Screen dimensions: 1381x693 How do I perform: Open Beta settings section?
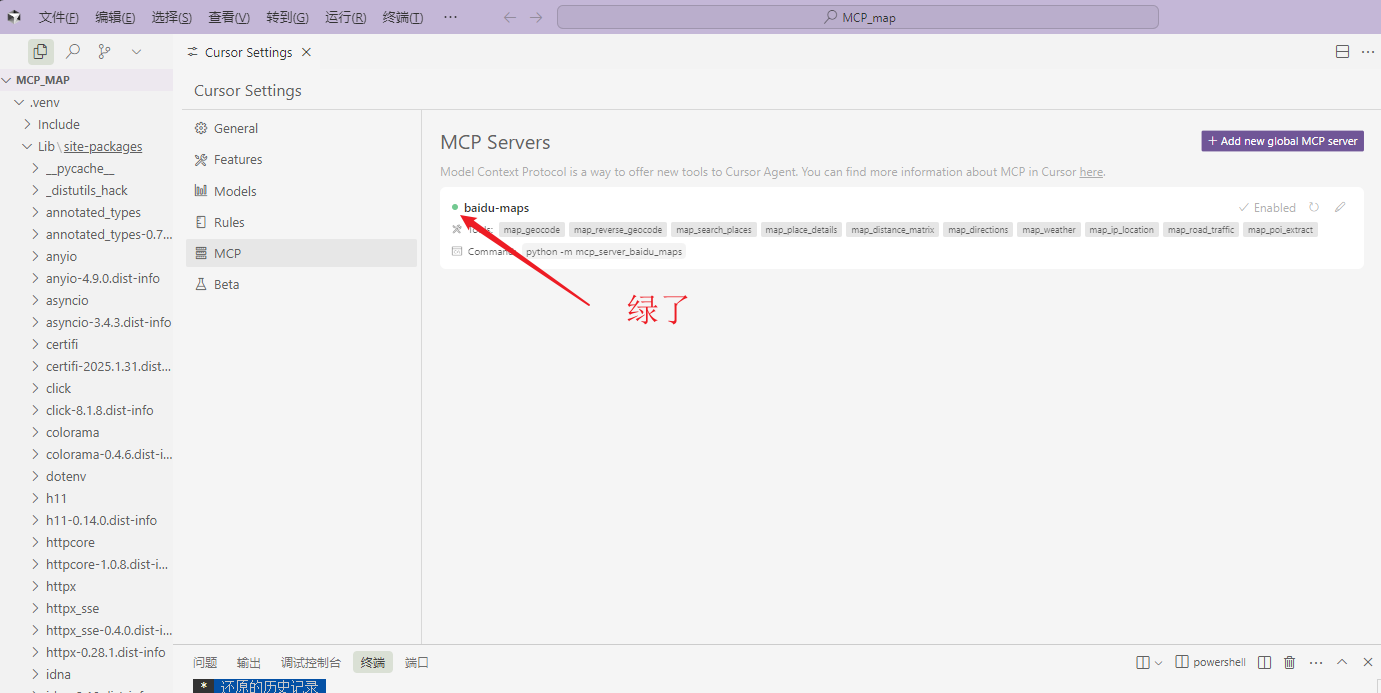pyautogui.click(x=301, y=284)
